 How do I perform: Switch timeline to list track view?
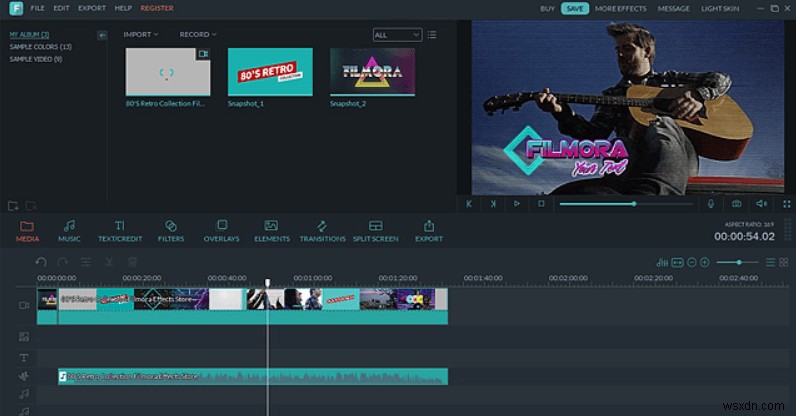770,263
